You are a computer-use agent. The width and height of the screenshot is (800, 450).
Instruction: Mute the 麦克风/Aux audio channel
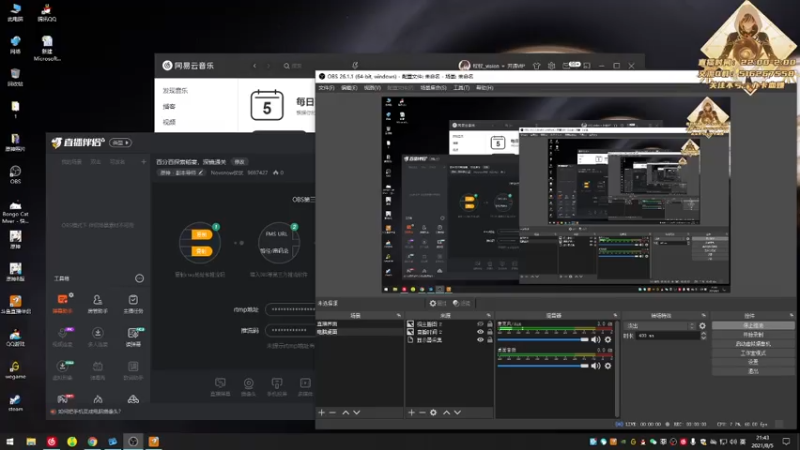point(595,339)
